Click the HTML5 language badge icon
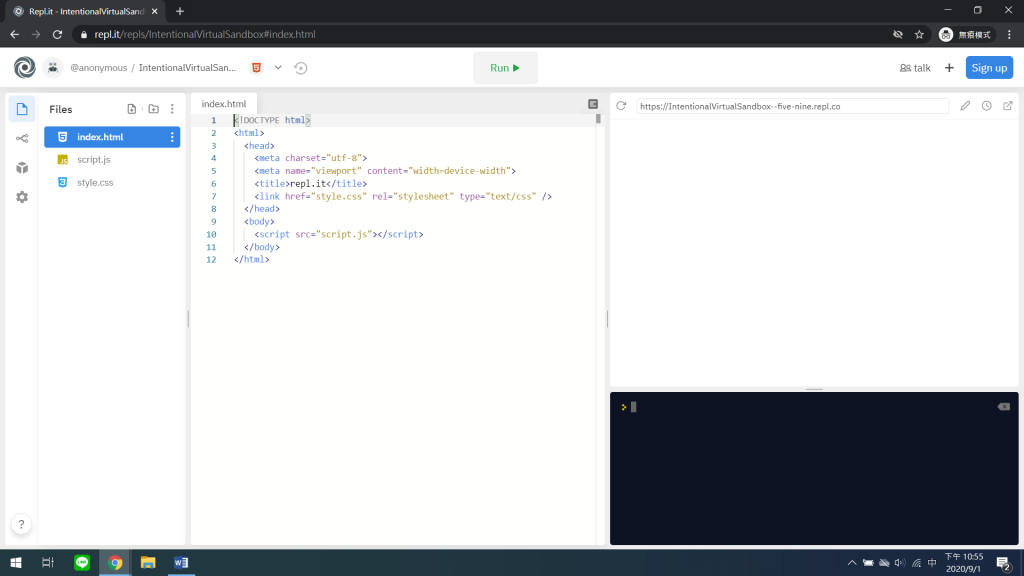This screenshot has height=576, width=1024. 257,67
